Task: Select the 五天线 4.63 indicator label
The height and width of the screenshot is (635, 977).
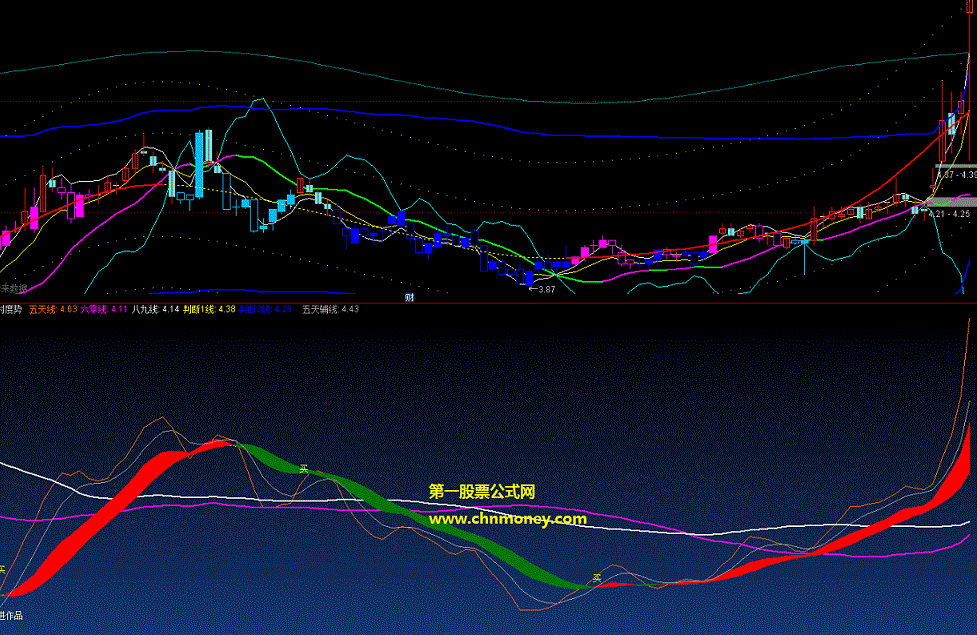Action: pos(53,309)
